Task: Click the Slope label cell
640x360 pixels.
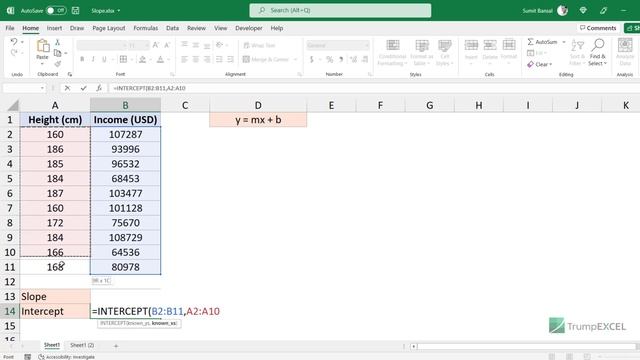Action: pyautogui.click(x=55, y=296)
